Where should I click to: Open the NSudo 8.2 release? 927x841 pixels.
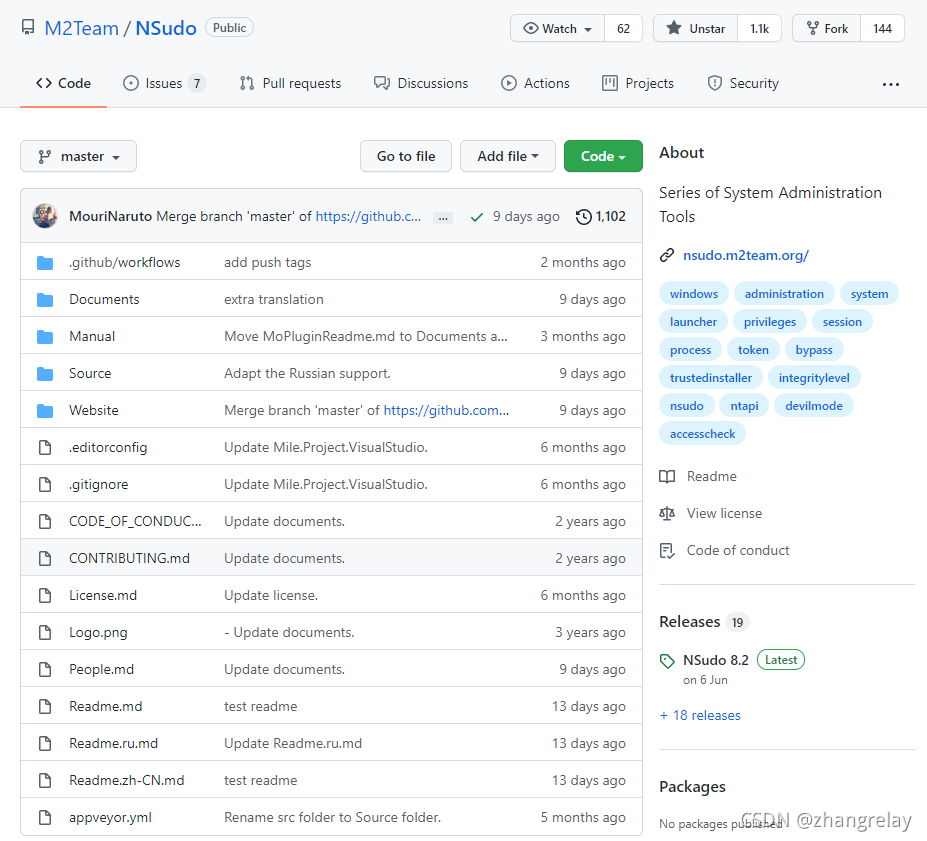716,660
